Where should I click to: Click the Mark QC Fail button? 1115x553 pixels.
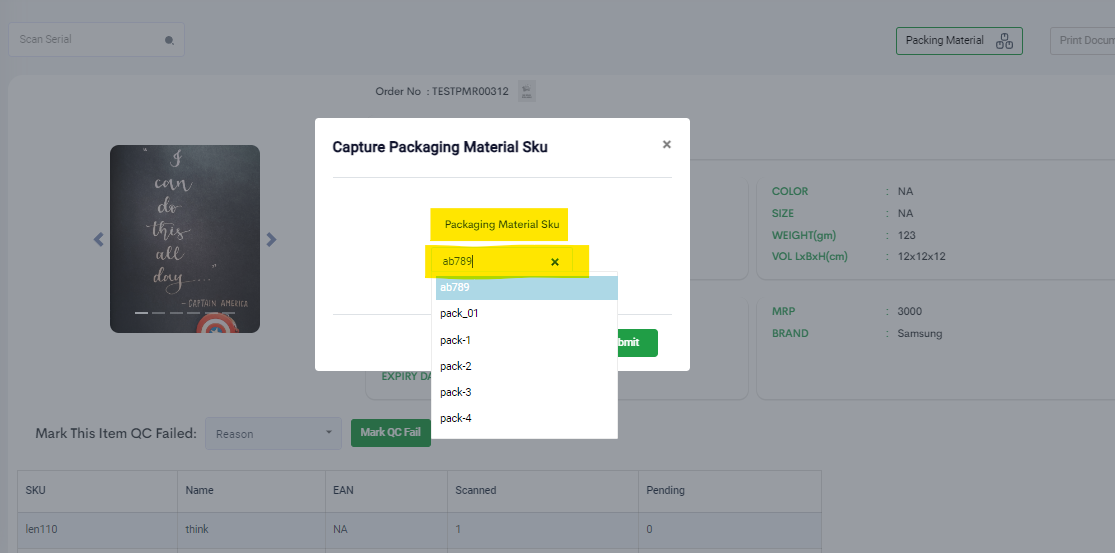click(x=390, y=433)
